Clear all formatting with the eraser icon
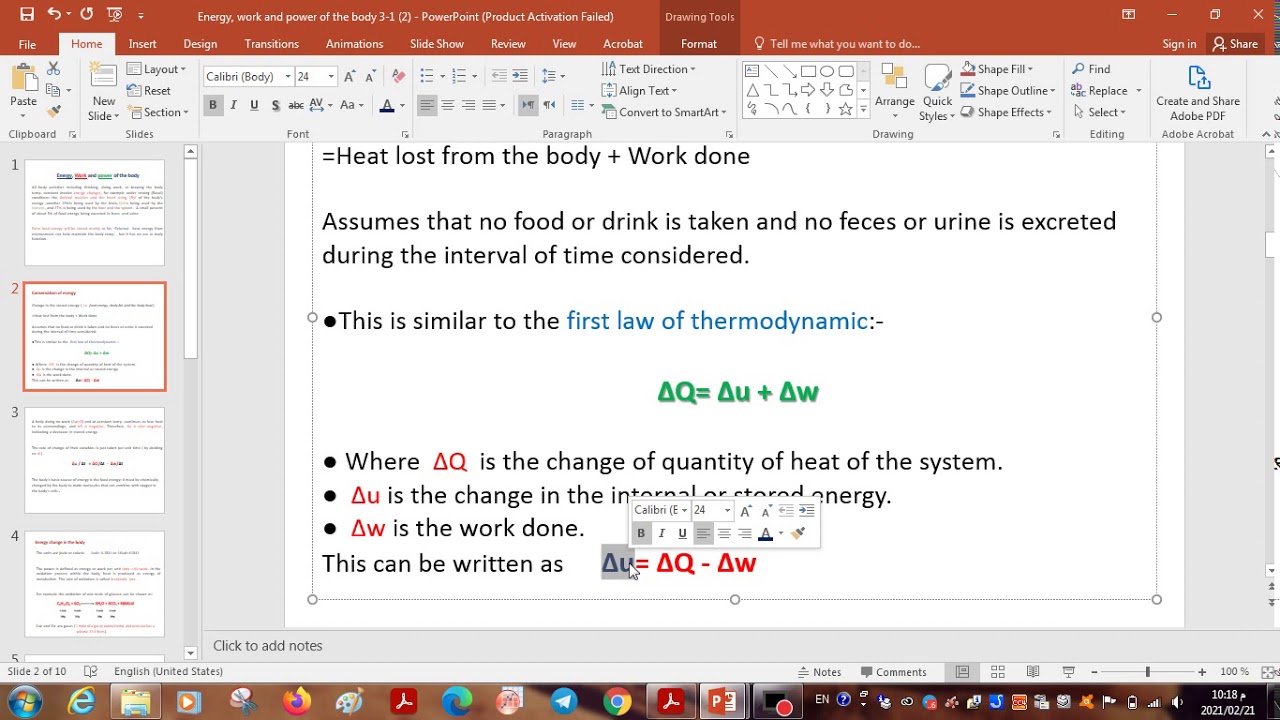 coord(398,77)
